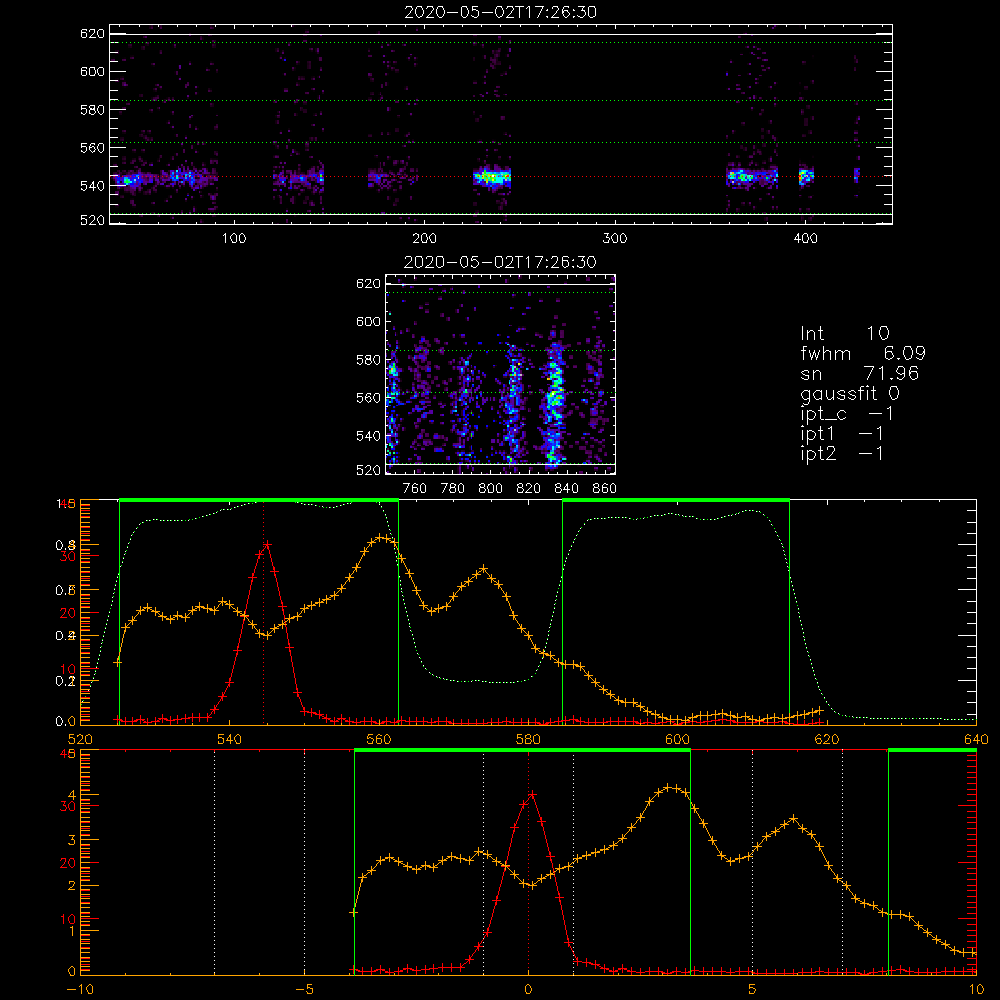Select the 'ipt_c -1' parameter text

847,414
